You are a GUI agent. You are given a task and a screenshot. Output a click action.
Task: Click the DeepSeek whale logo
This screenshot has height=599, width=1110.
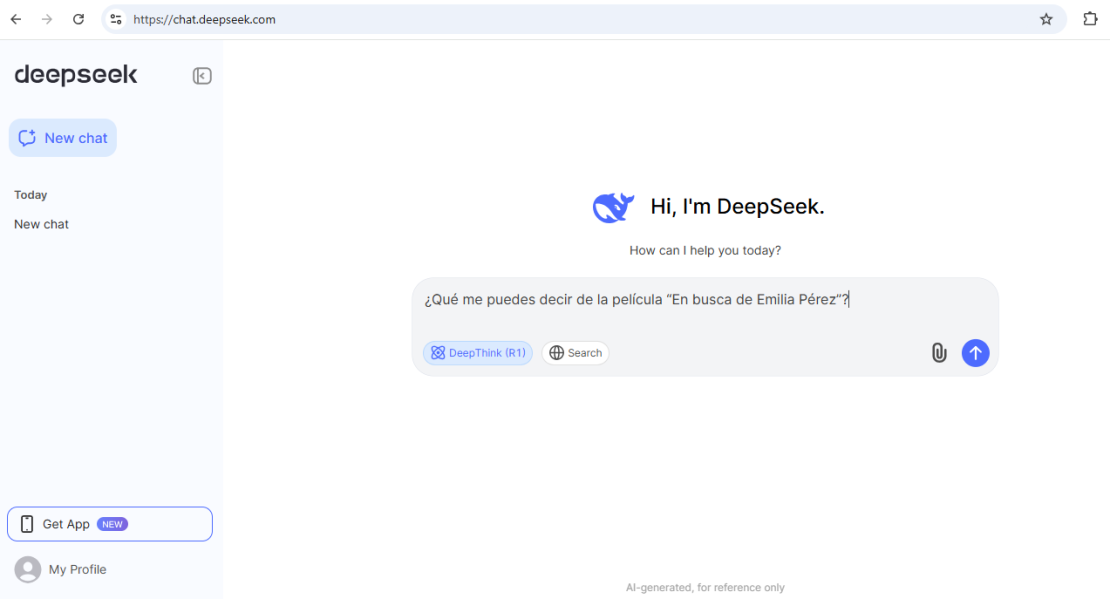pos(613,207)
